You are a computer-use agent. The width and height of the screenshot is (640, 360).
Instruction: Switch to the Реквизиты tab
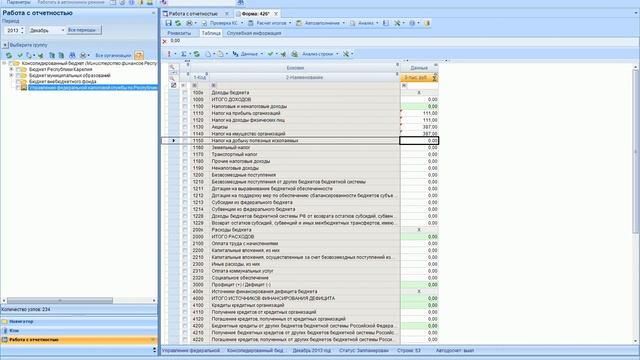pos(179,33)
